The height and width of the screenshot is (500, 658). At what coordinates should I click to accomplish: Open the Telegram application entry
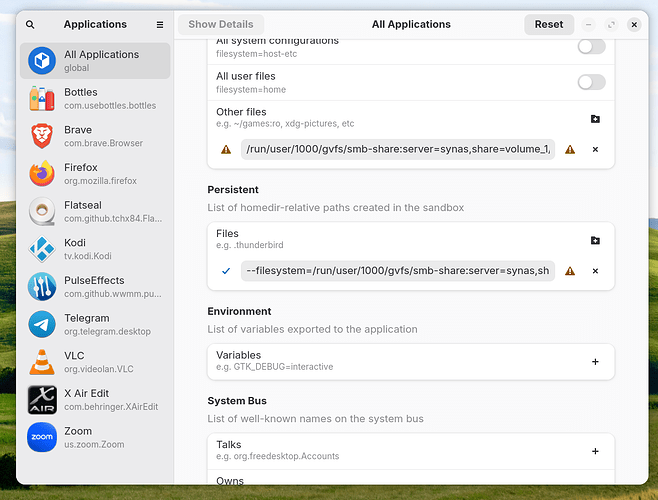point(96,324)
